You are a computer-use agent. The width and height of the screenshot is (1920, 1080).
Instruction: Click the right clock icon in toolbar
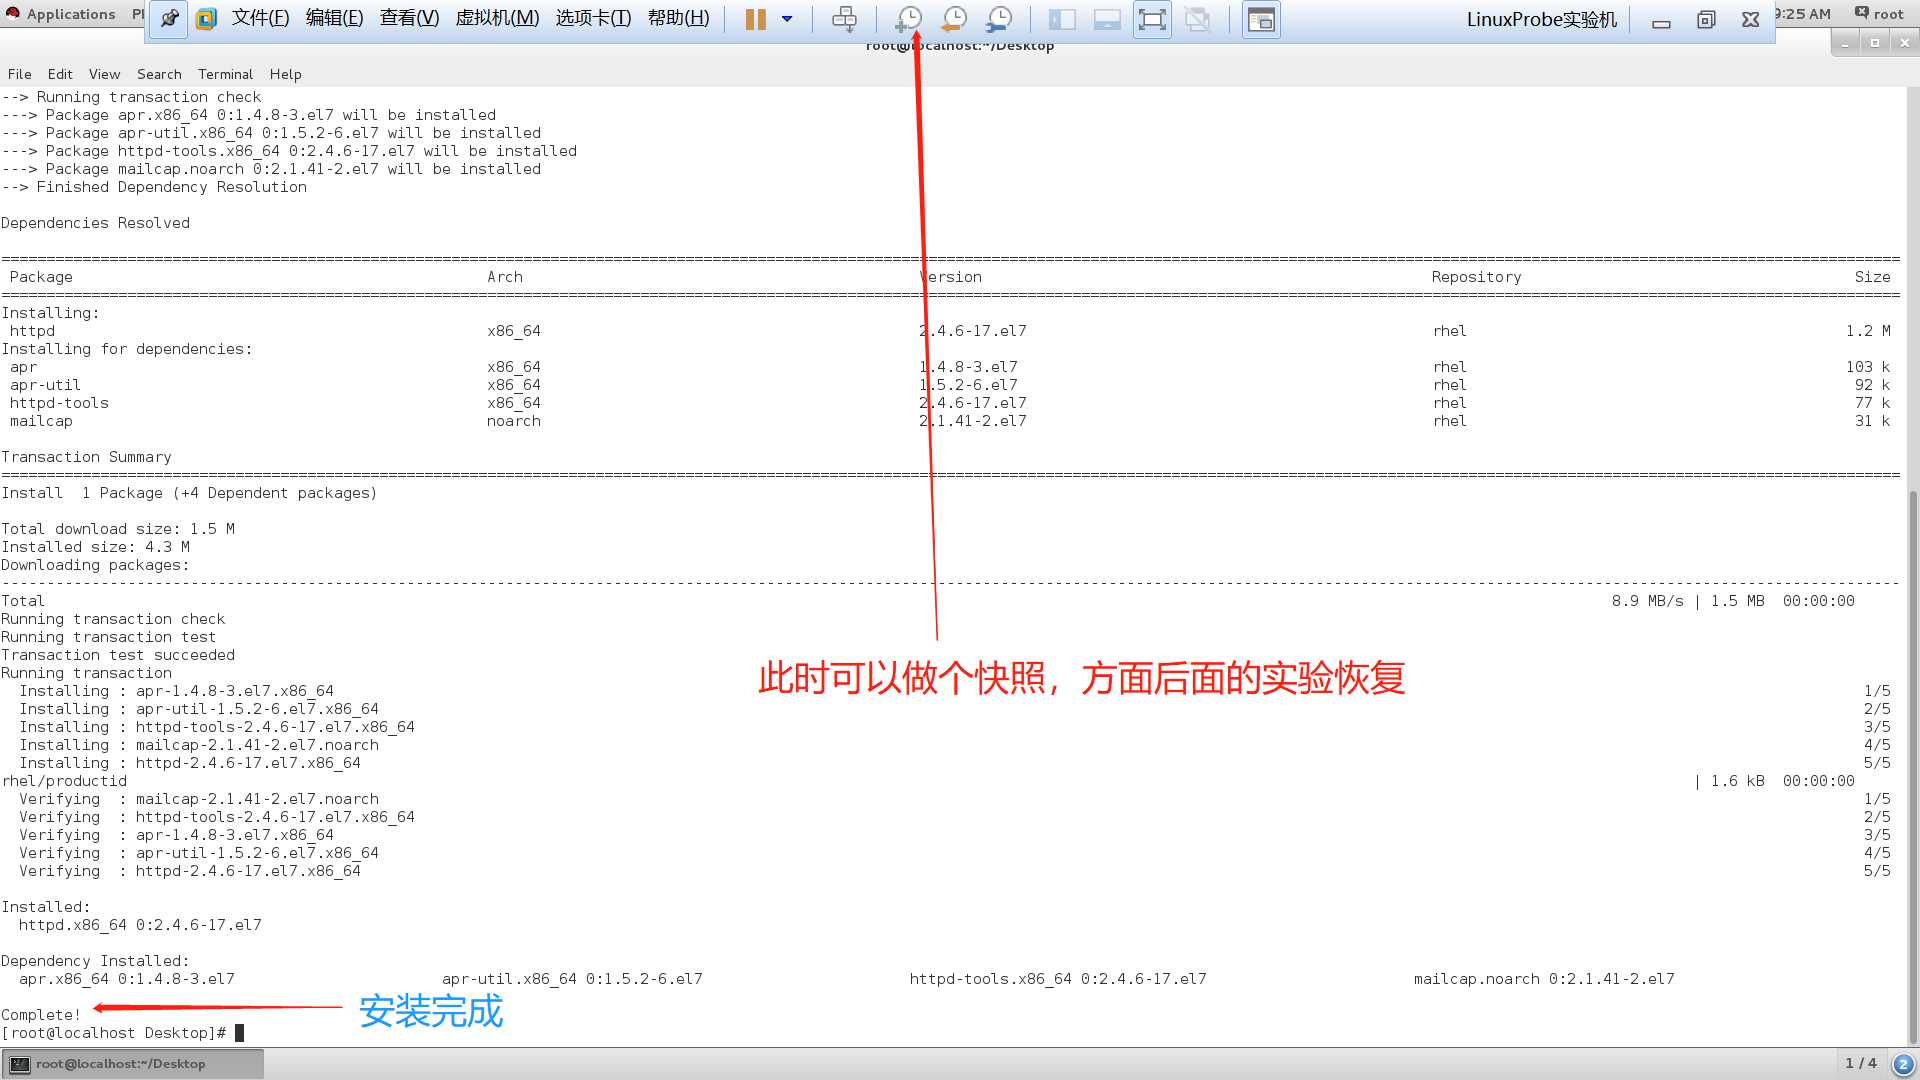[x=1000, y=17]
